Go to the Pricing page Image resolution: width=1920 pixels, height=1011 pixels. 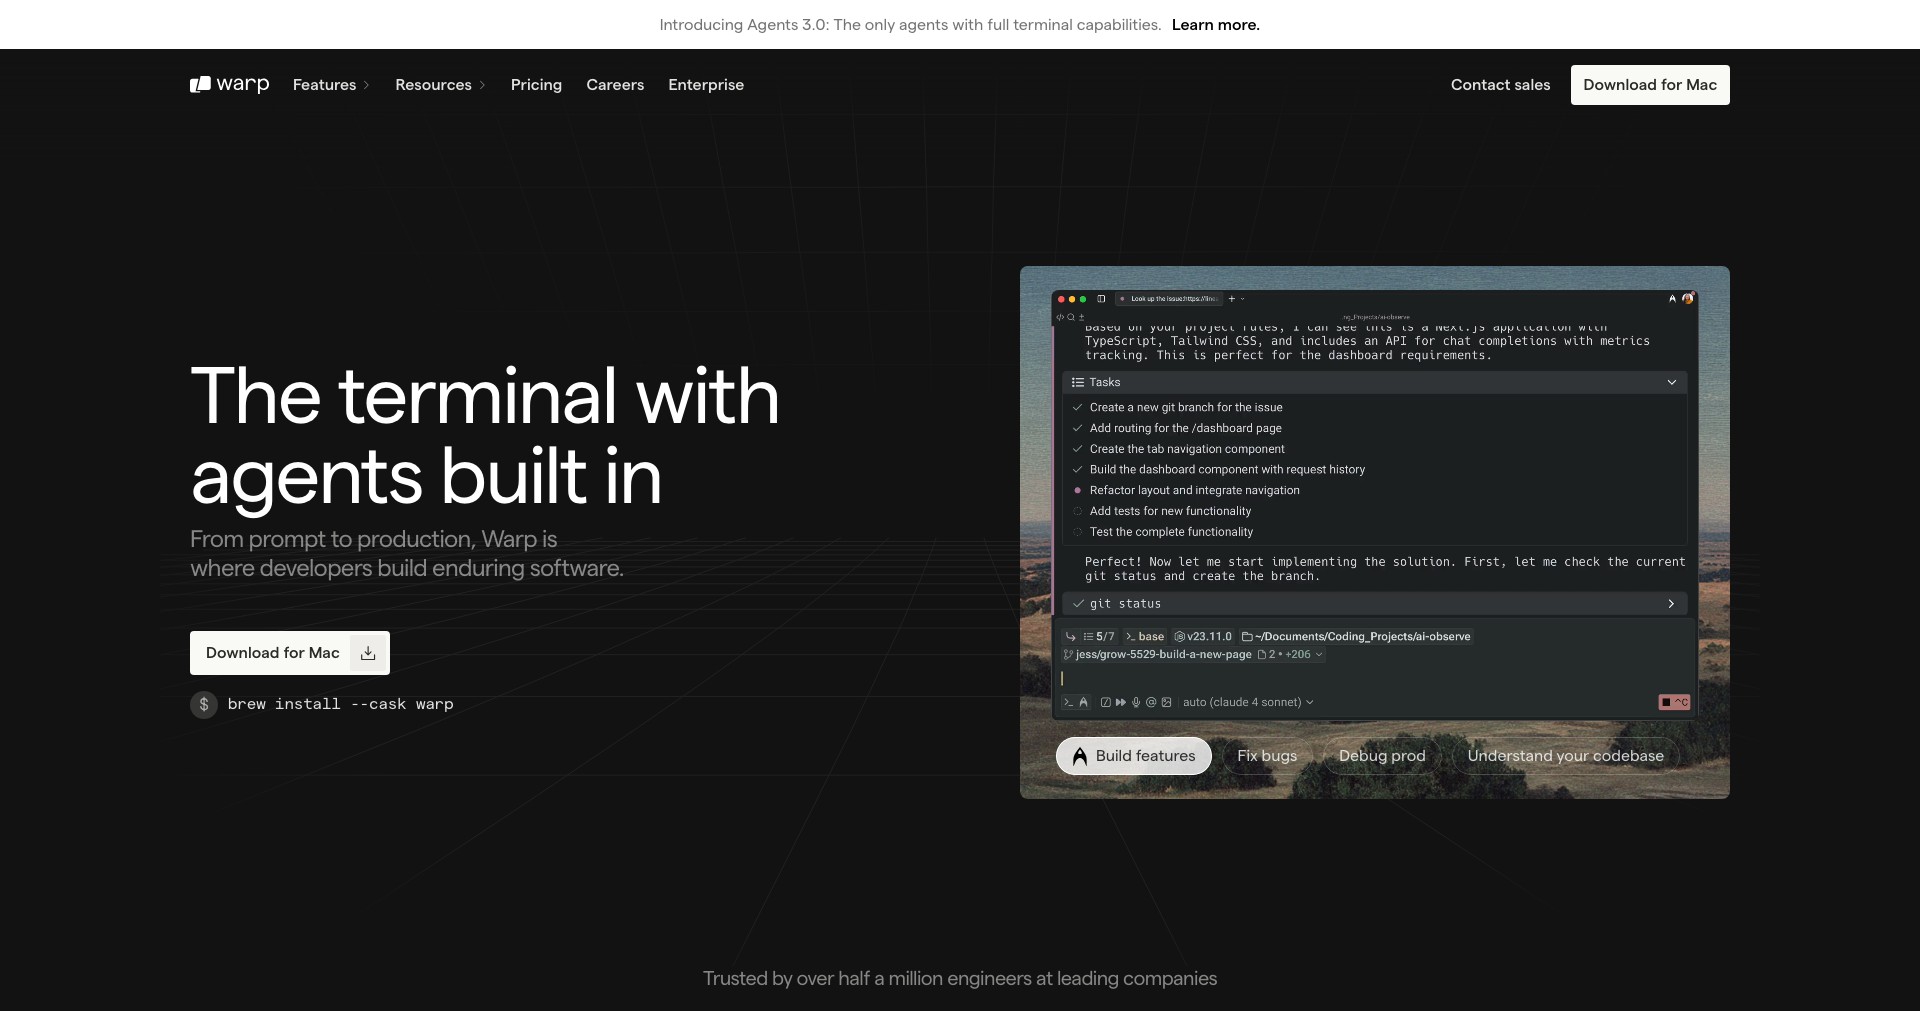536,85
